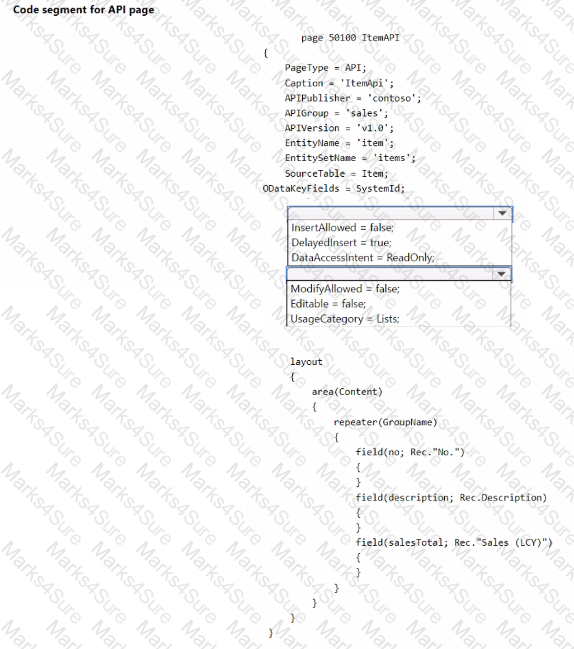Select option InsertAllowed = false
574x649 pixels.
[x=343, y=228]
